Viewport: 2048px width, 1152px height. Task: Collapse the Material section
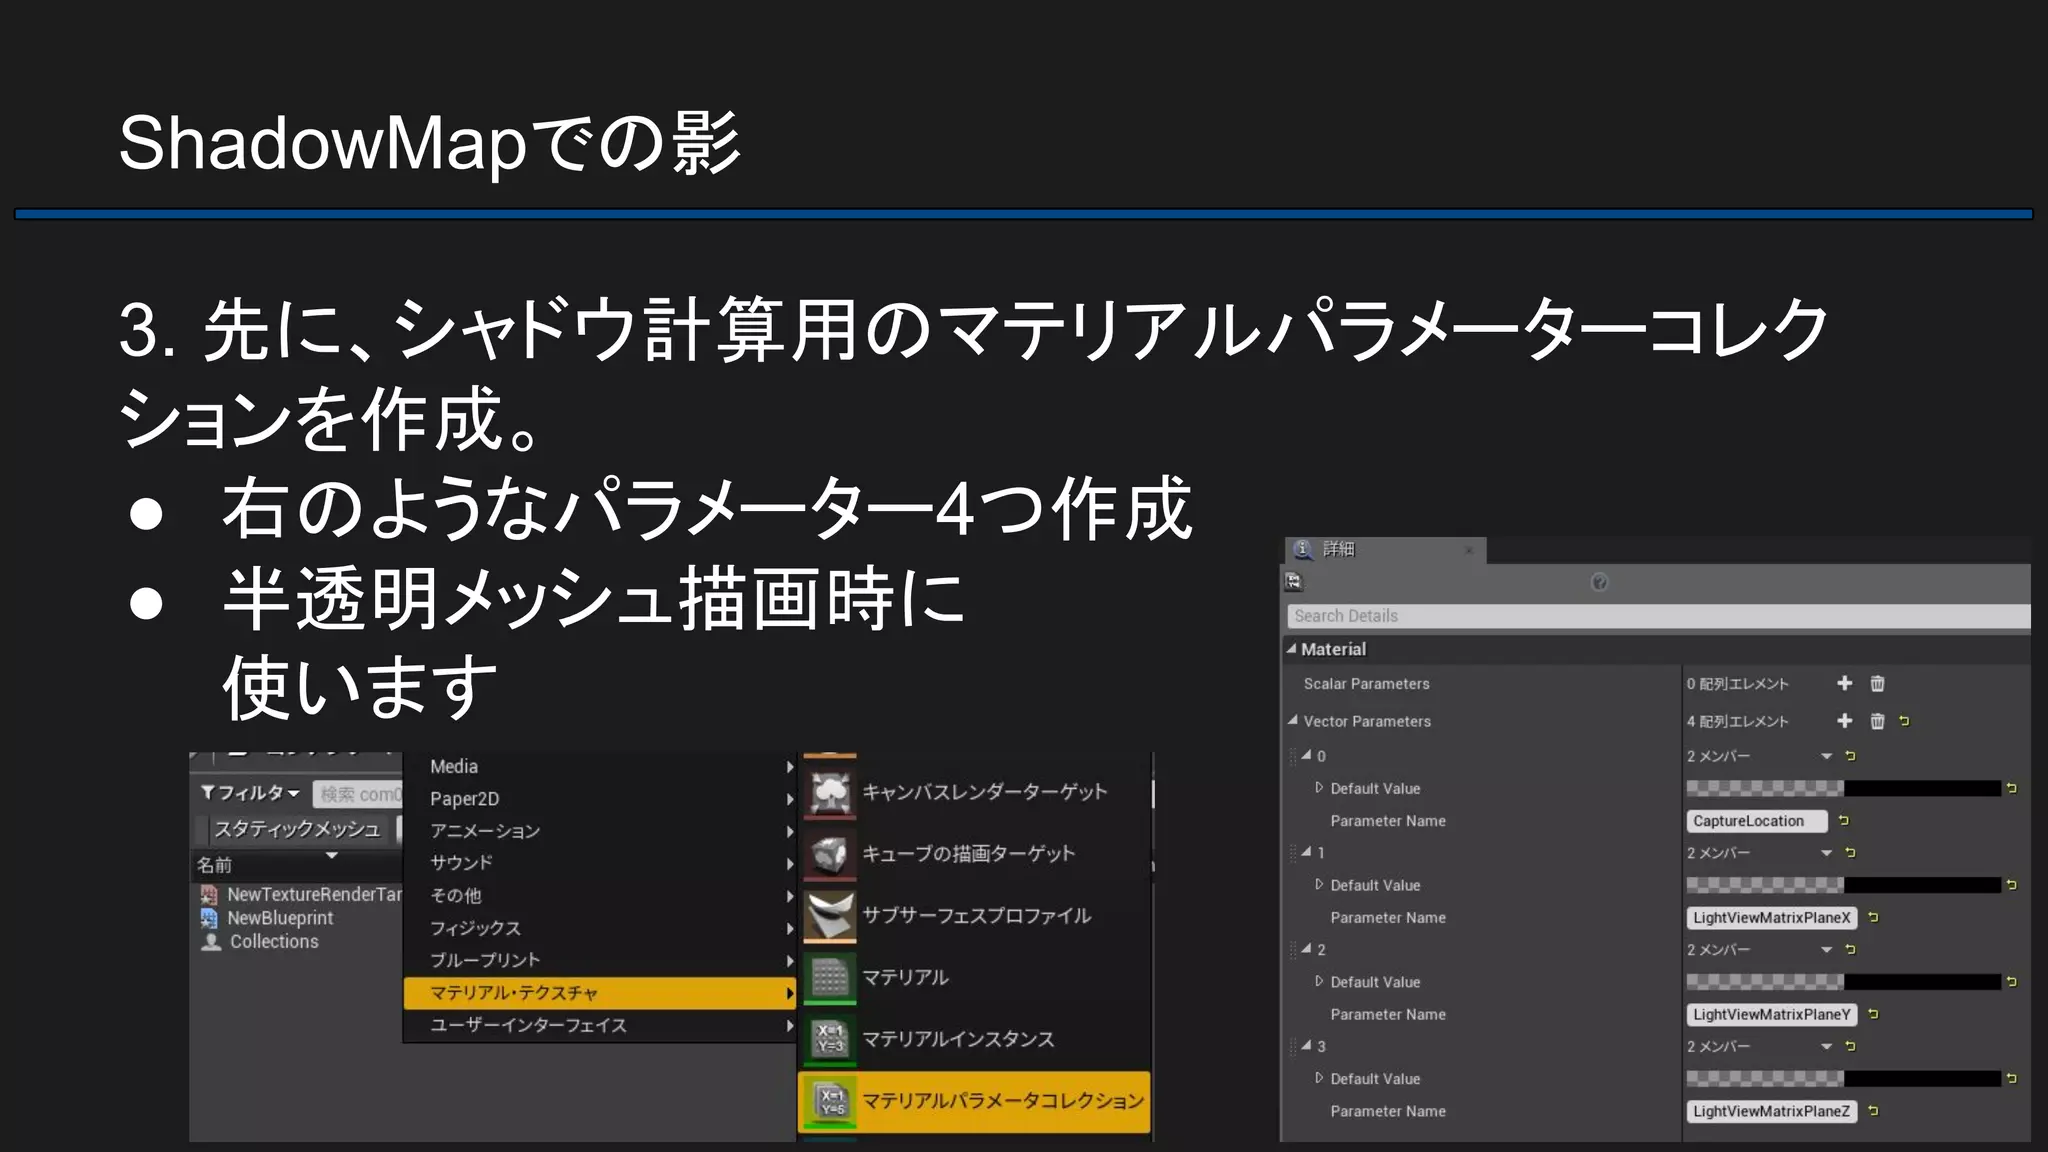[x=1291, y=649]
